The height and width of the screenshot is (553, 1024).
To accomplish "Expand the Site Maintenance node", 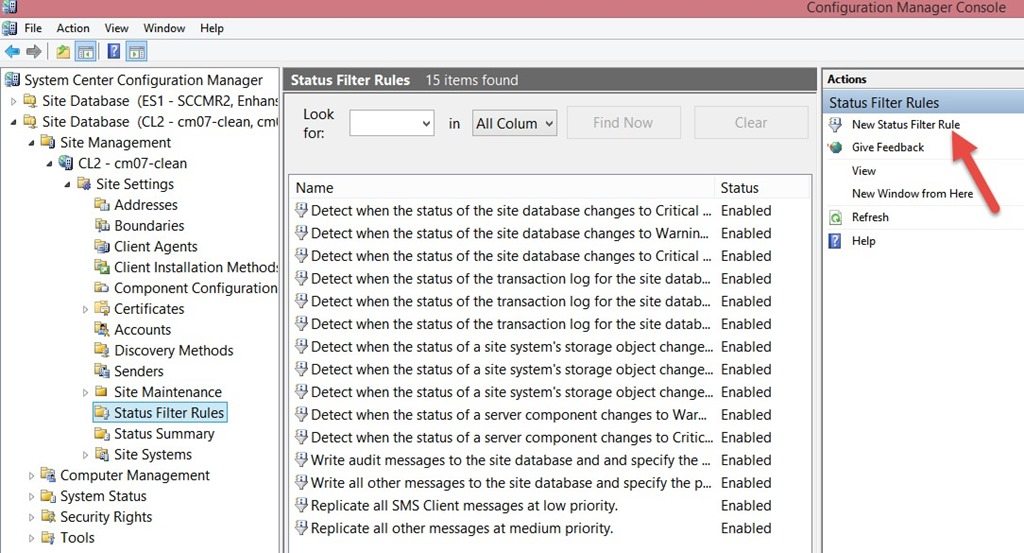I will tap(86, 392).
